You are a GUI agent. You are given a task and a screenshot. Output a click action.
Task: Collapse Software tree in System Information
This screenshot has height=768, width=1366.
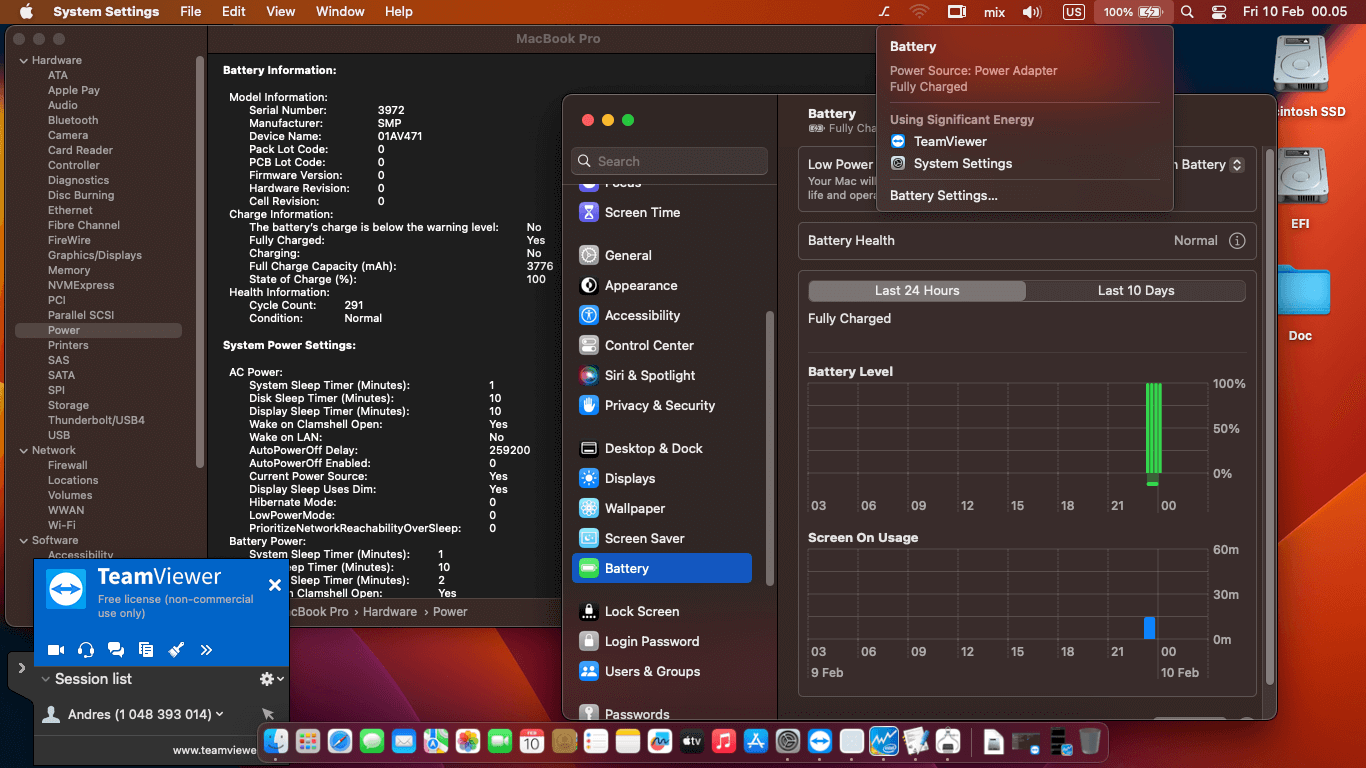tap(23, 541)
